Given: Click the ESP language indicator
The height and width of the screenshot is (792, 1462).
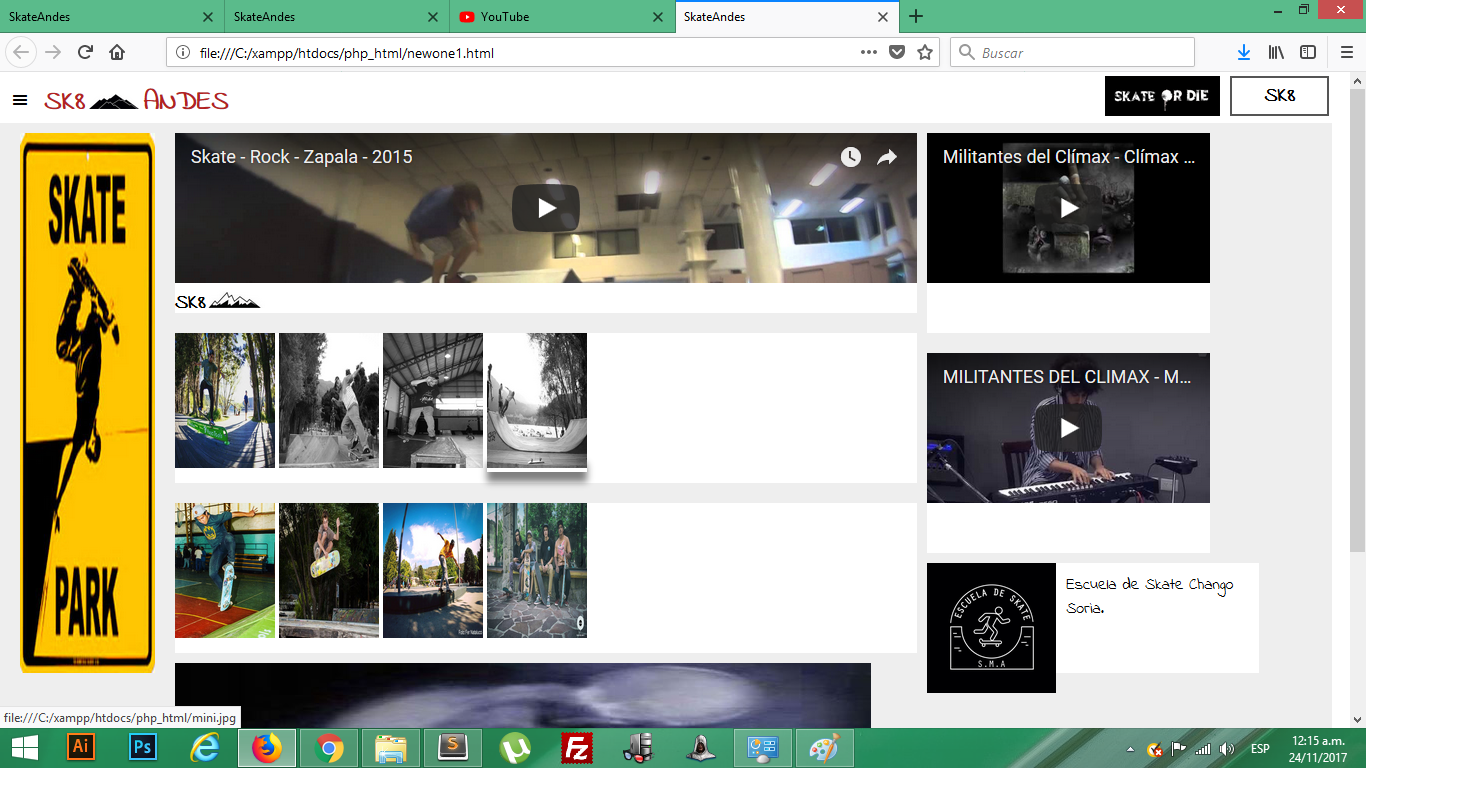Looking at the screenshot, I should [1260, 749].
